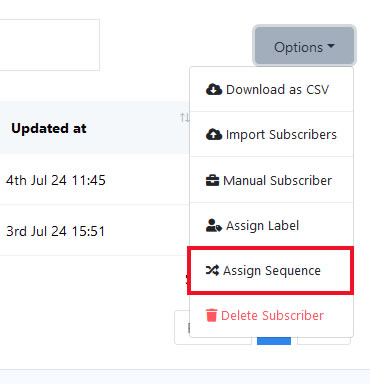Click the cloud download icon
Viewport: 370px width, 384px height.
[x=214, y=89]
